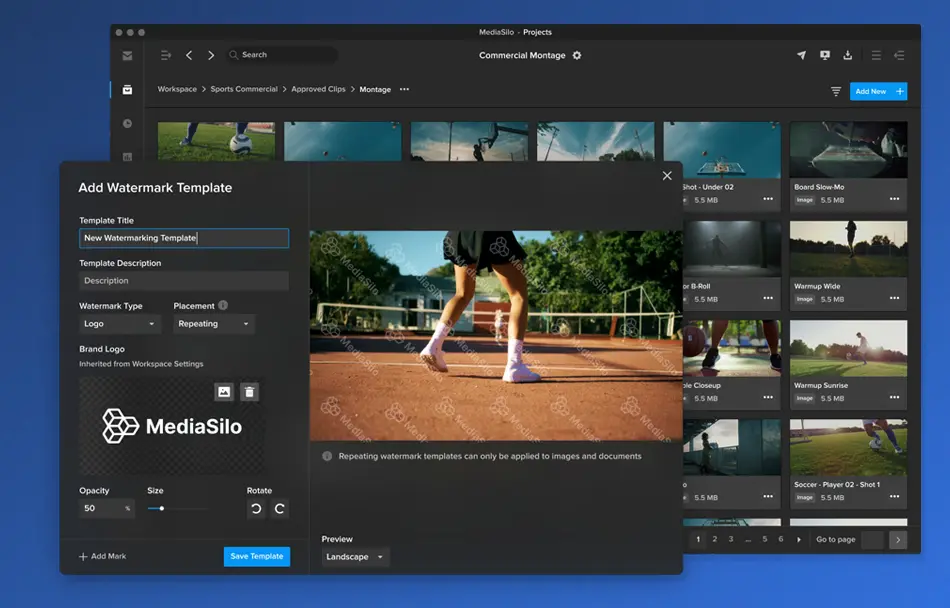Open the inbox icon in the sidebar
Image resolution: width=950 pixels, height=608 pixels.
pyautogui.click(x=127, y=55)
